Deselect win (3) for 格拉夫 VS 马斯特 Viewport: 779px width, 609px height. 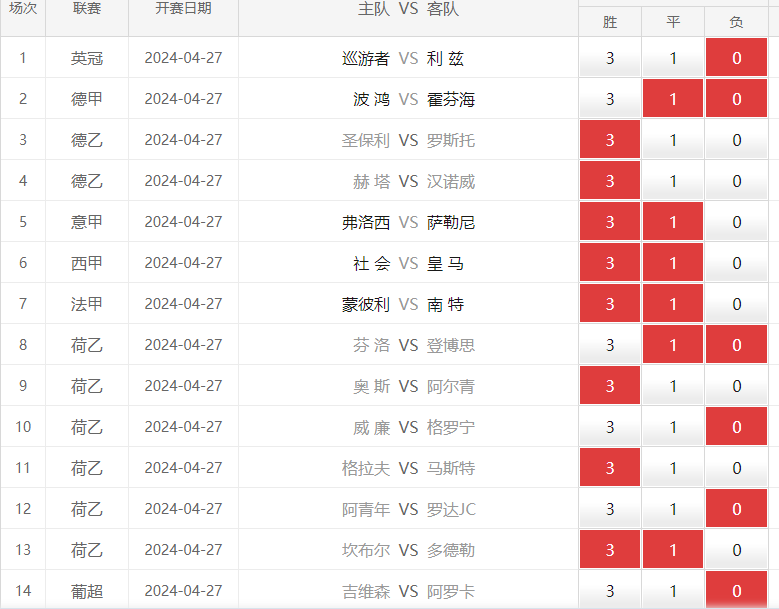click(x=610, y=467)
